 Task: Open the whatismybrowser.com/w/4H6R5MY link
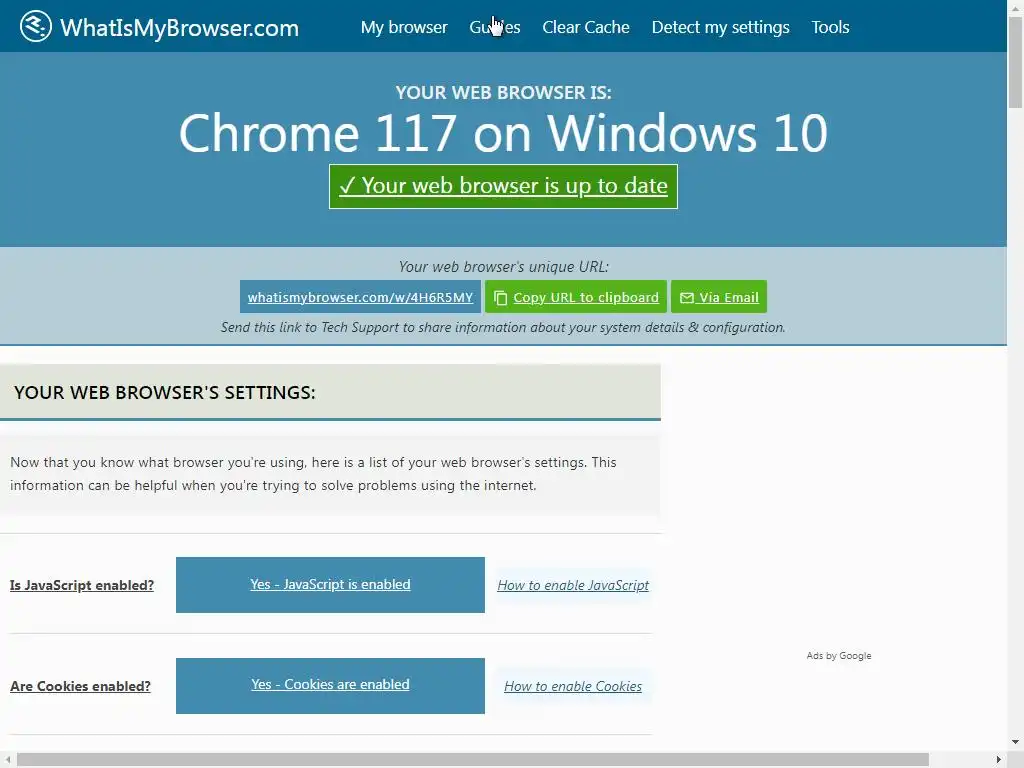click(360, 297)
